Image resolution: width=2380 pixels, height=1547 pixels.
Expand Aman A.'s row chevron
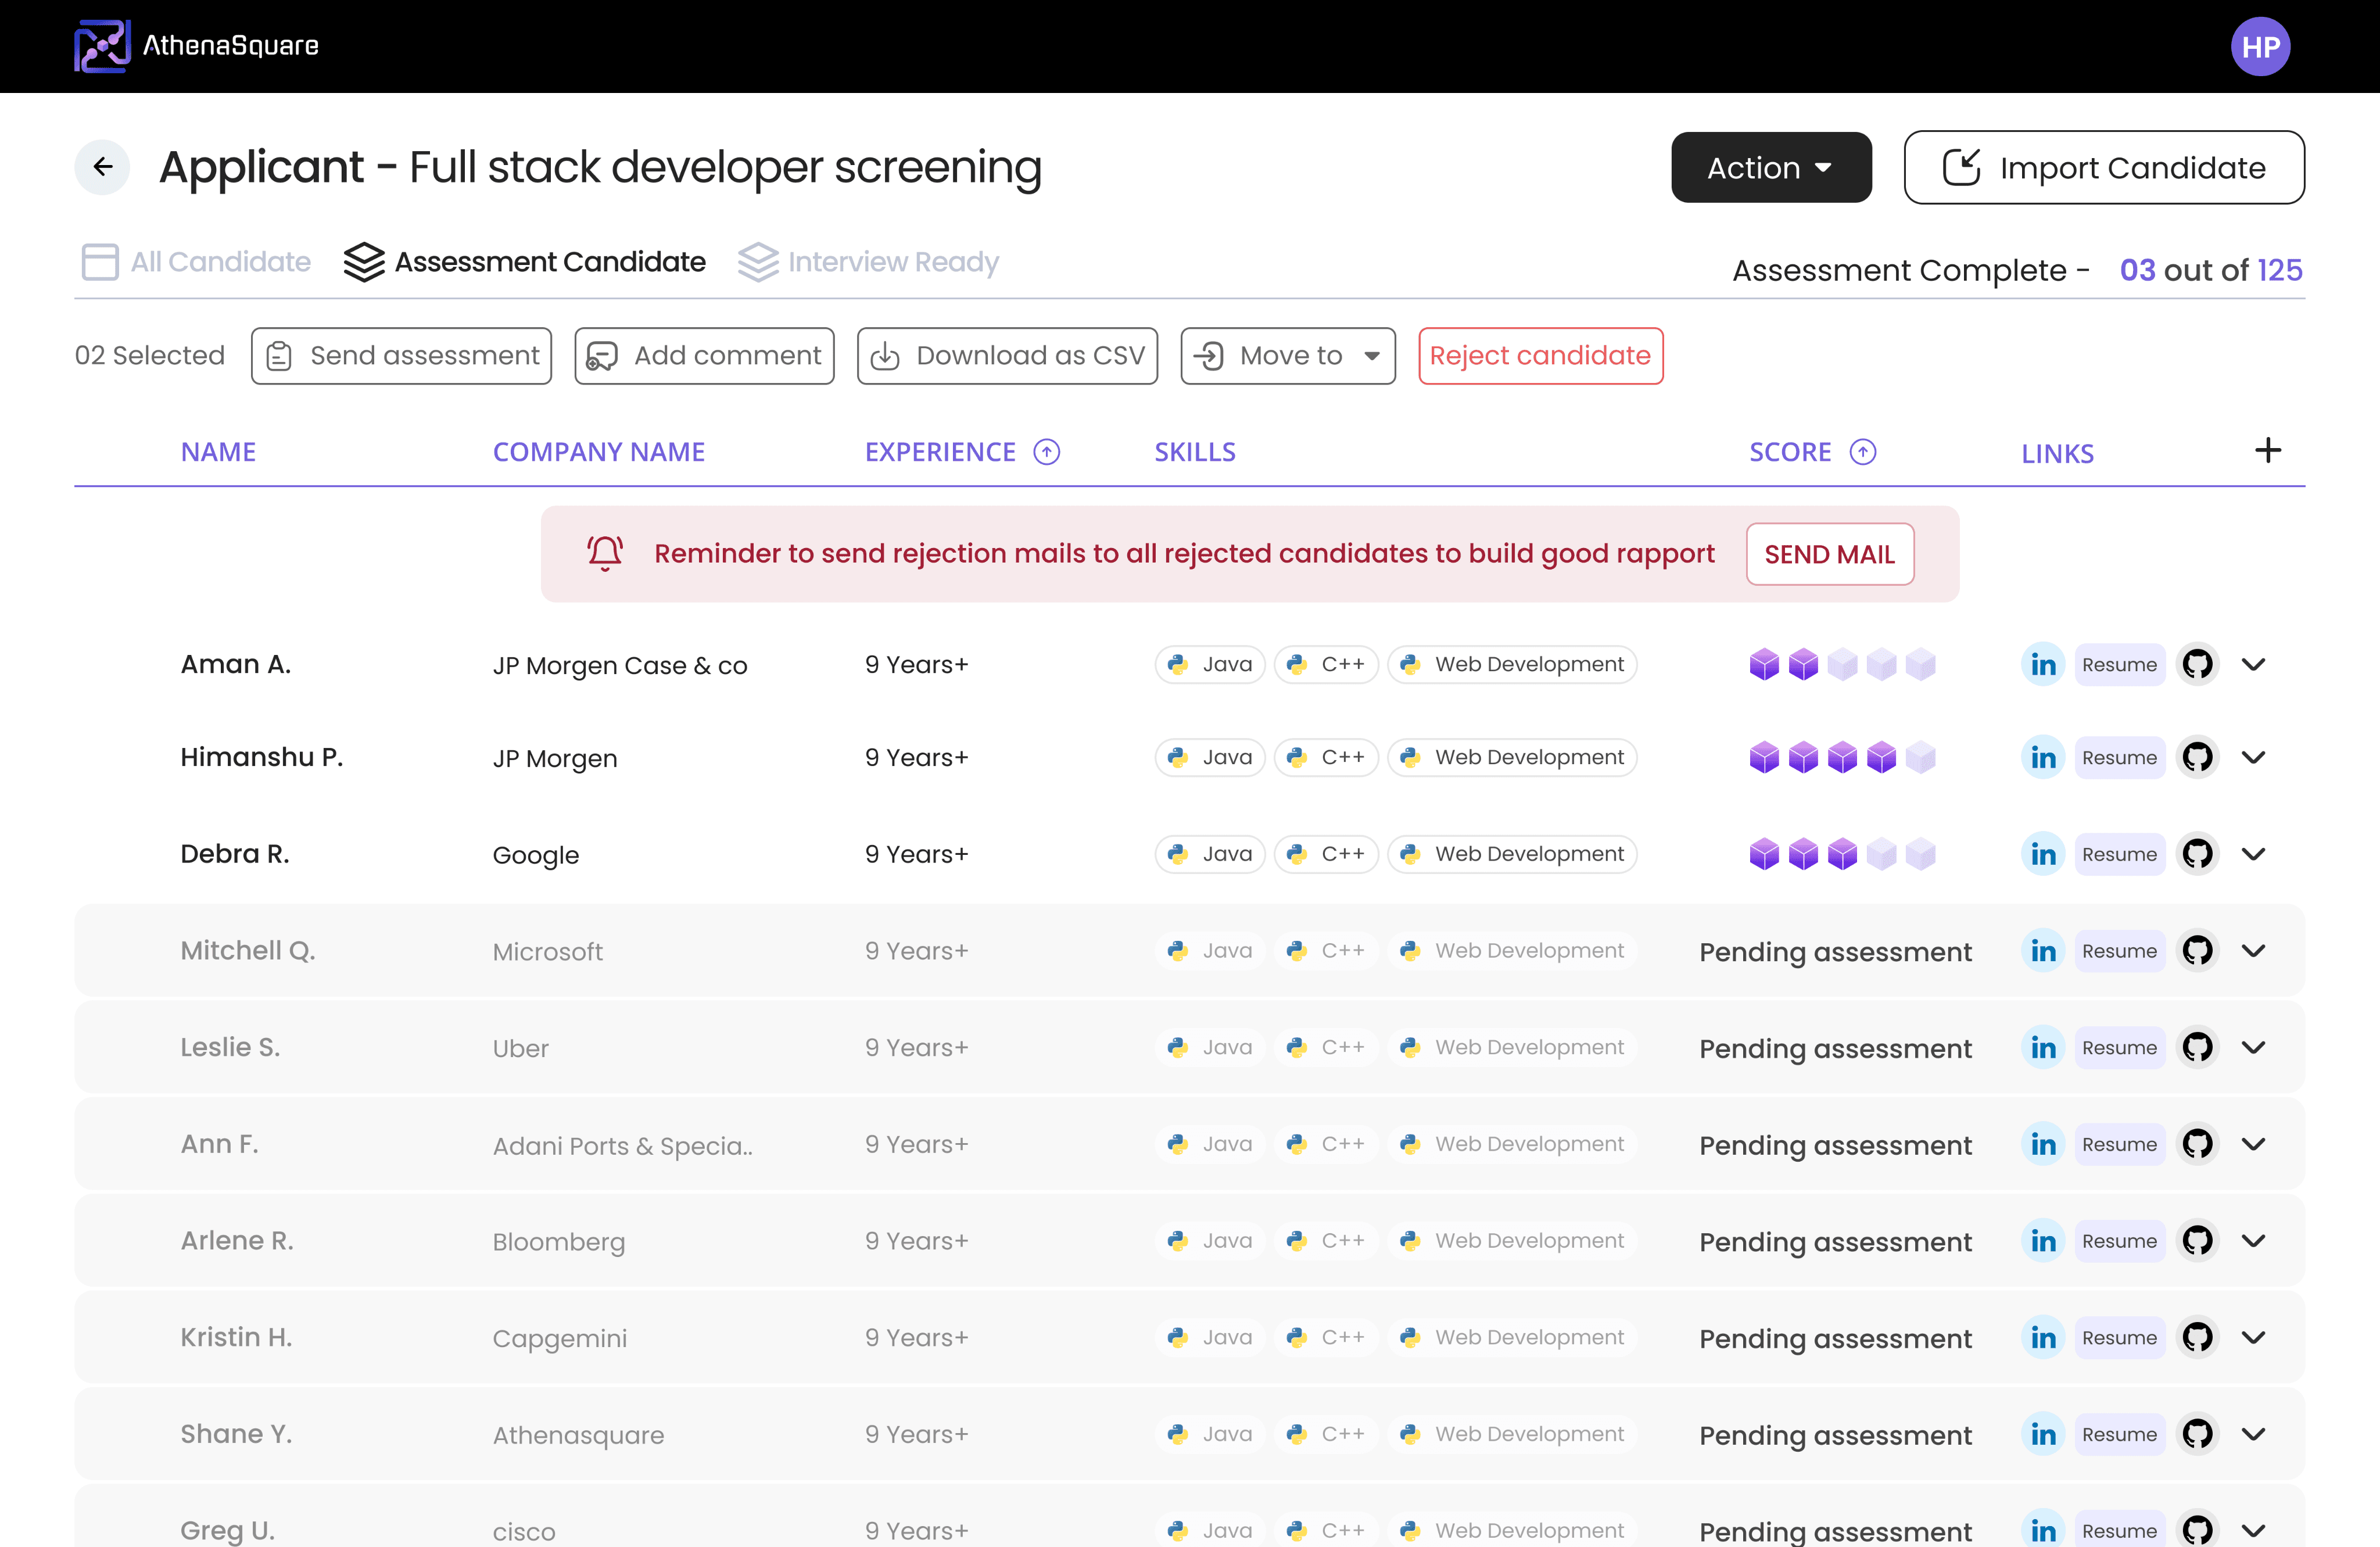pyautogui.click(x=2253, y=664)
